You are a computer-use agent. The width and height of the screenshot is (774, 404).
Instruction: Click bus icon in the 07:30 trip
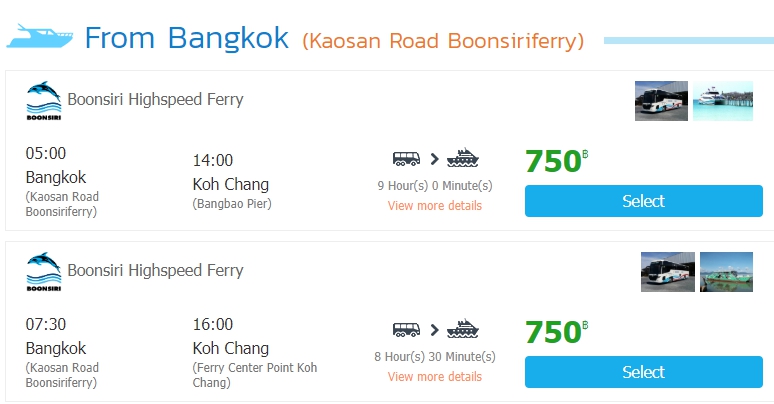point(407,329)
